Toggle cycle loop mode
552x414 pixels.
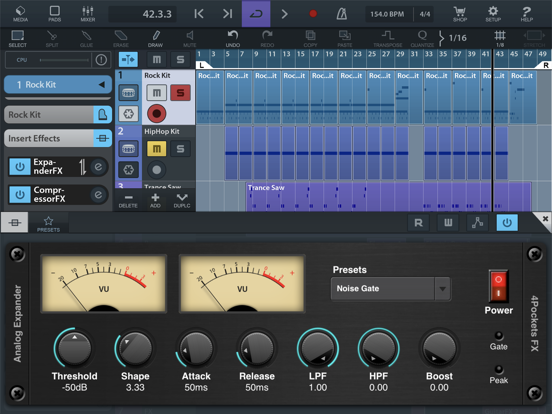256,14
